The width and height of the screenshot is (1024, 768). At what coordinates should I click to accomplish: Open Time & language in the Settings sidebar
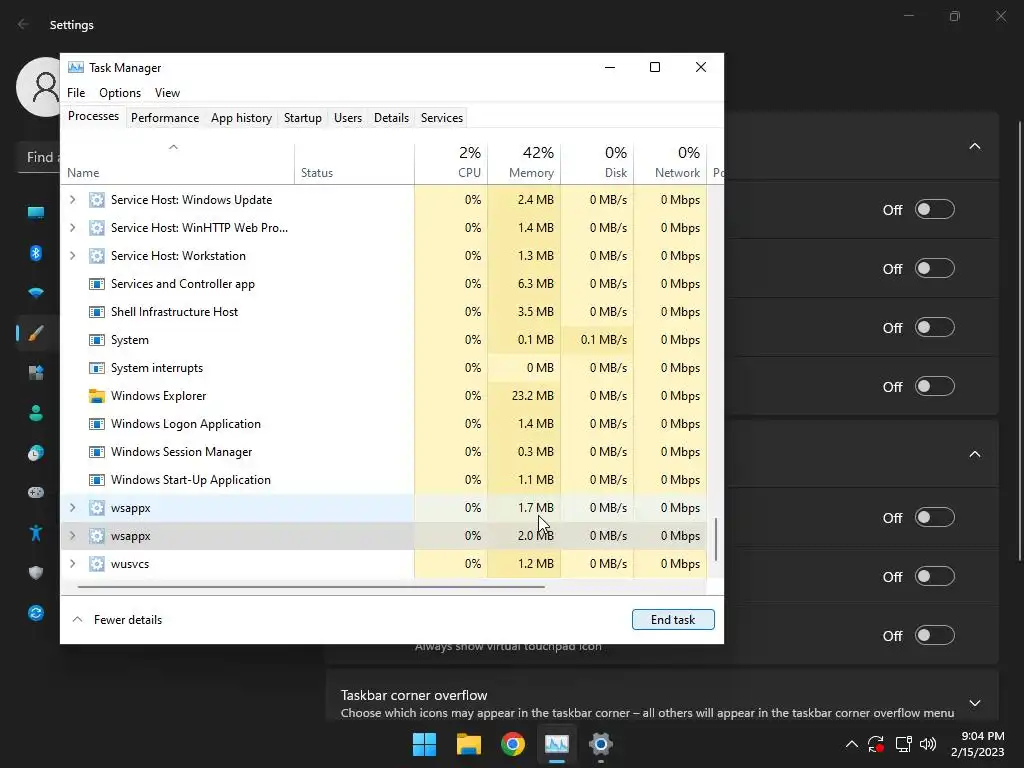(x=36, y=453)
